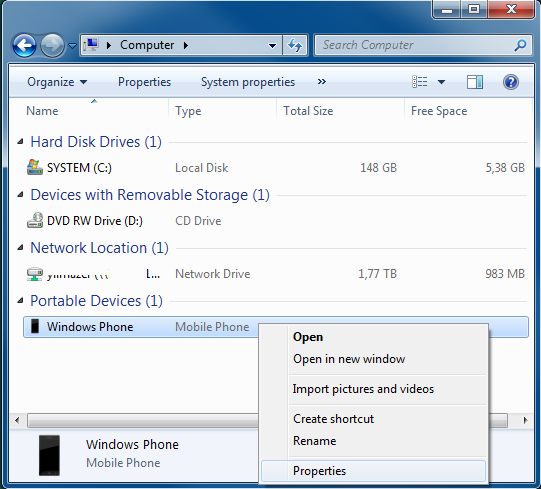541x489 pixels.
Task: Click the Hard Disk Drives (1) heading
Action: 96,142
